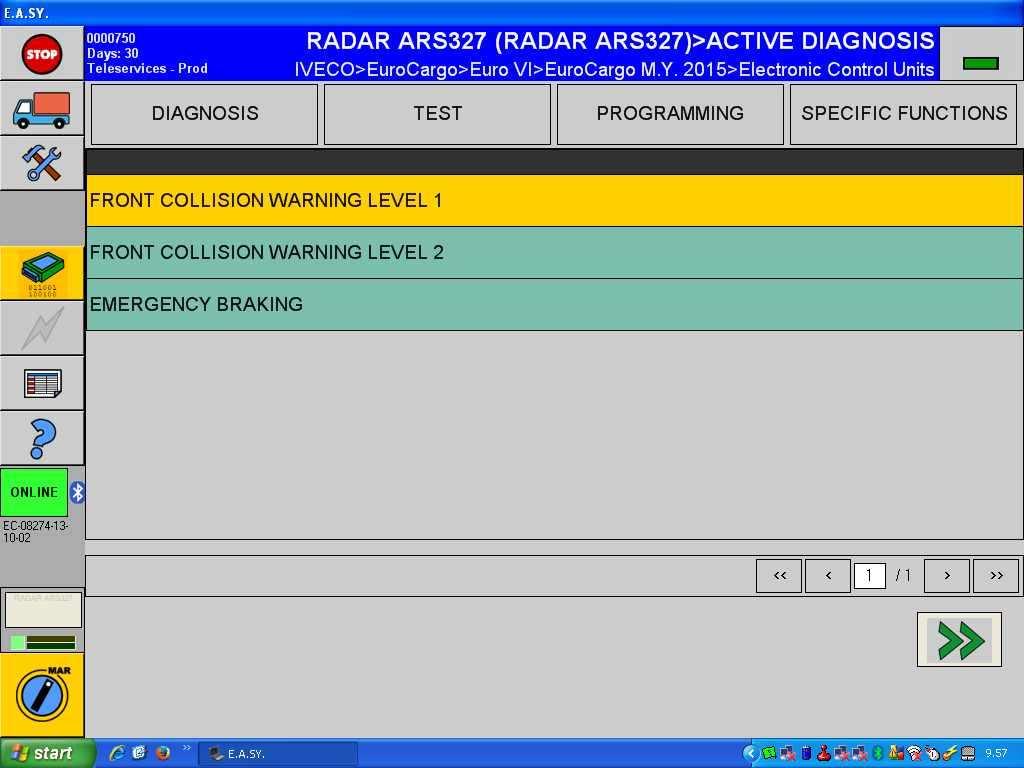Viewport: 1024px width, 768px height.
Task: Click the red STOP icon
Action: [x=42, y=54]
